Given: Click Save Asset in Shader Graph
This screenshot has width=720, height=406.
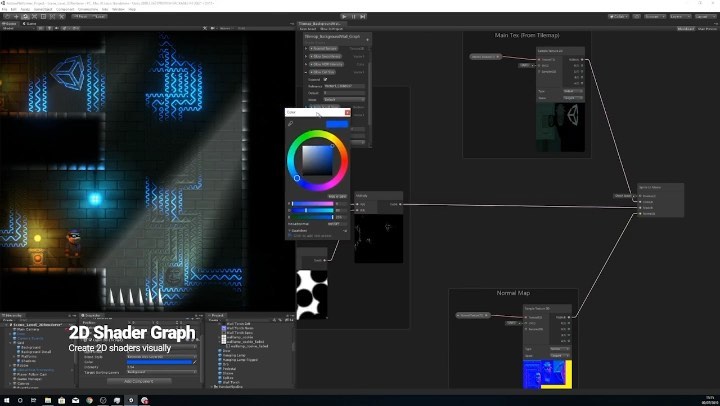Looking at the screenshot, I should pyautogui.click(x=307, y=29).
